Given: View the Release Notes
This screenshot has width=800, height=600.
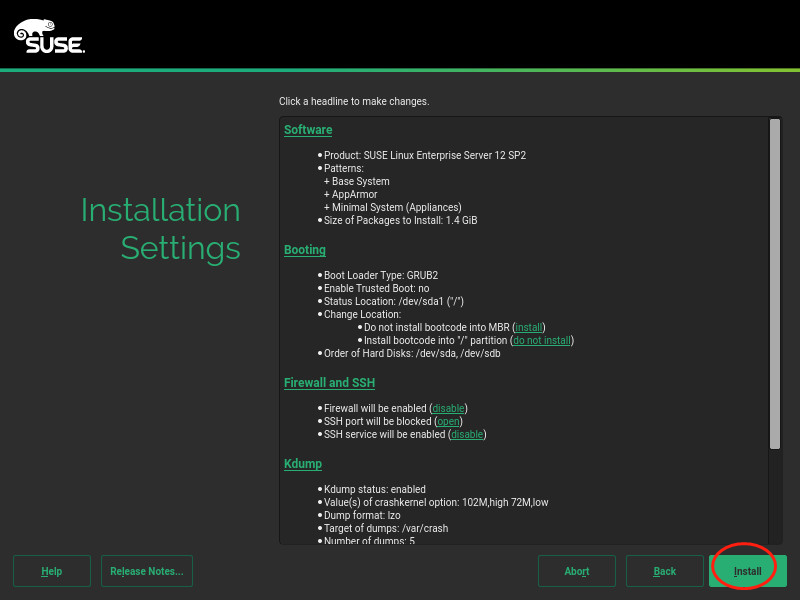Looking at the screenshot, I should (146, 571).
